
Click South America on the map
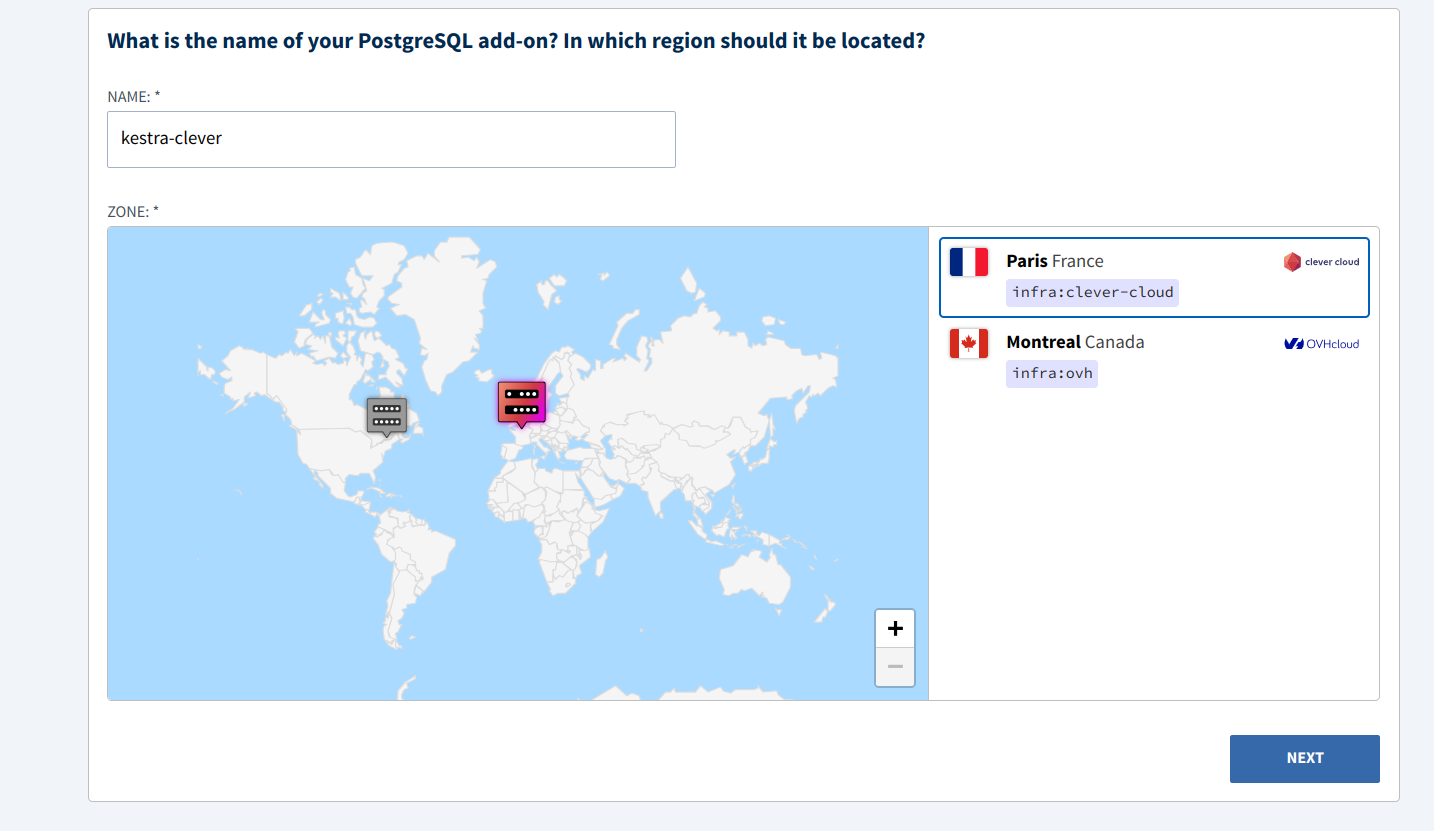point(415,560)
